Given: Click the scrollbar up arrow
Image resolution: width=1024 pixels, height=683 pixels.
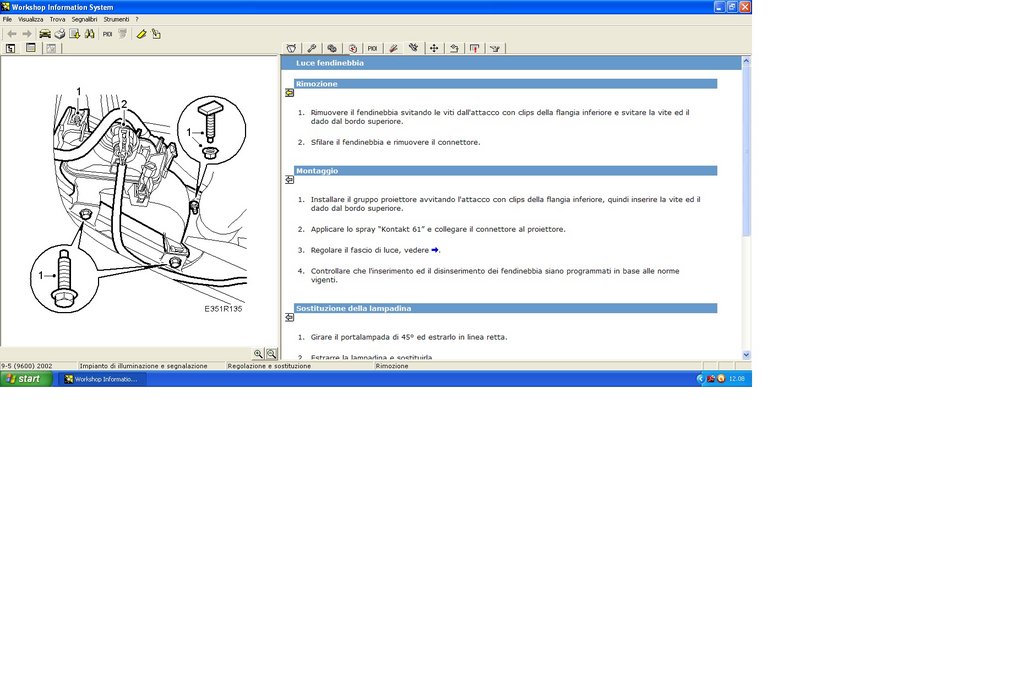Looking at the screenshot, I should click(746, 61).
